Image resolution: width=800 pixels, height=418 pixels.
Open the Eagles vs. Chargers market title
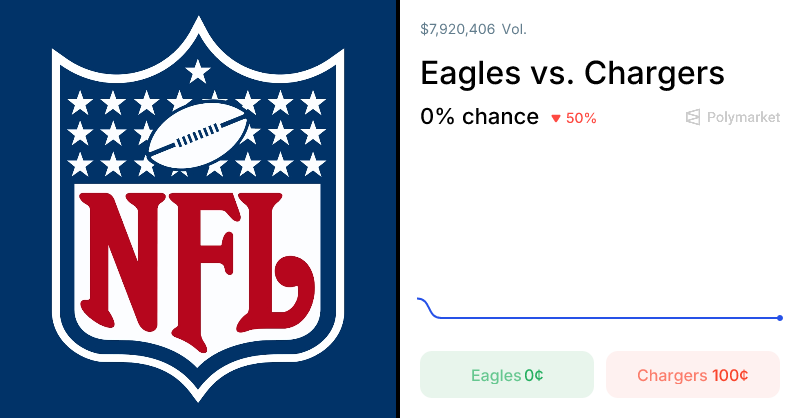(x=572, y=73)
